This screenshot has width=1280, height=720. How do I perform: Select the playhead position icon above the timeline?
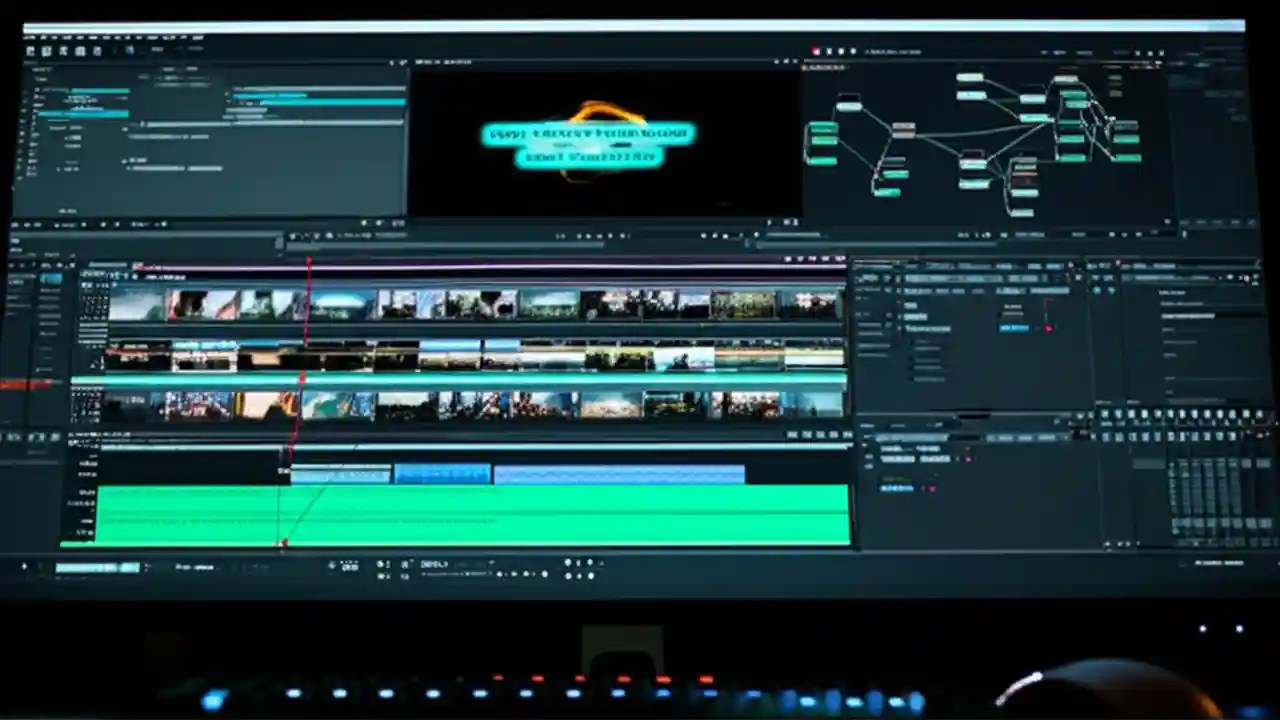(309, 259)
